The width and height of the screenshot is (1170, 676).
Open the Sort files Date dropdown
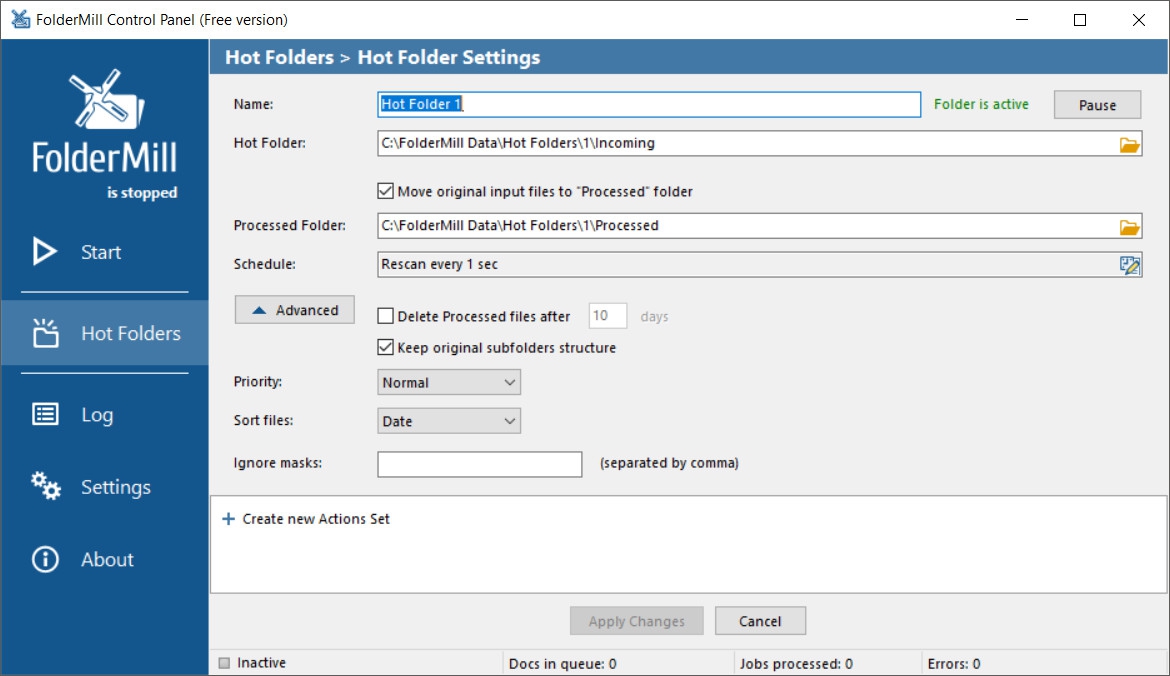tap(449, 421)
